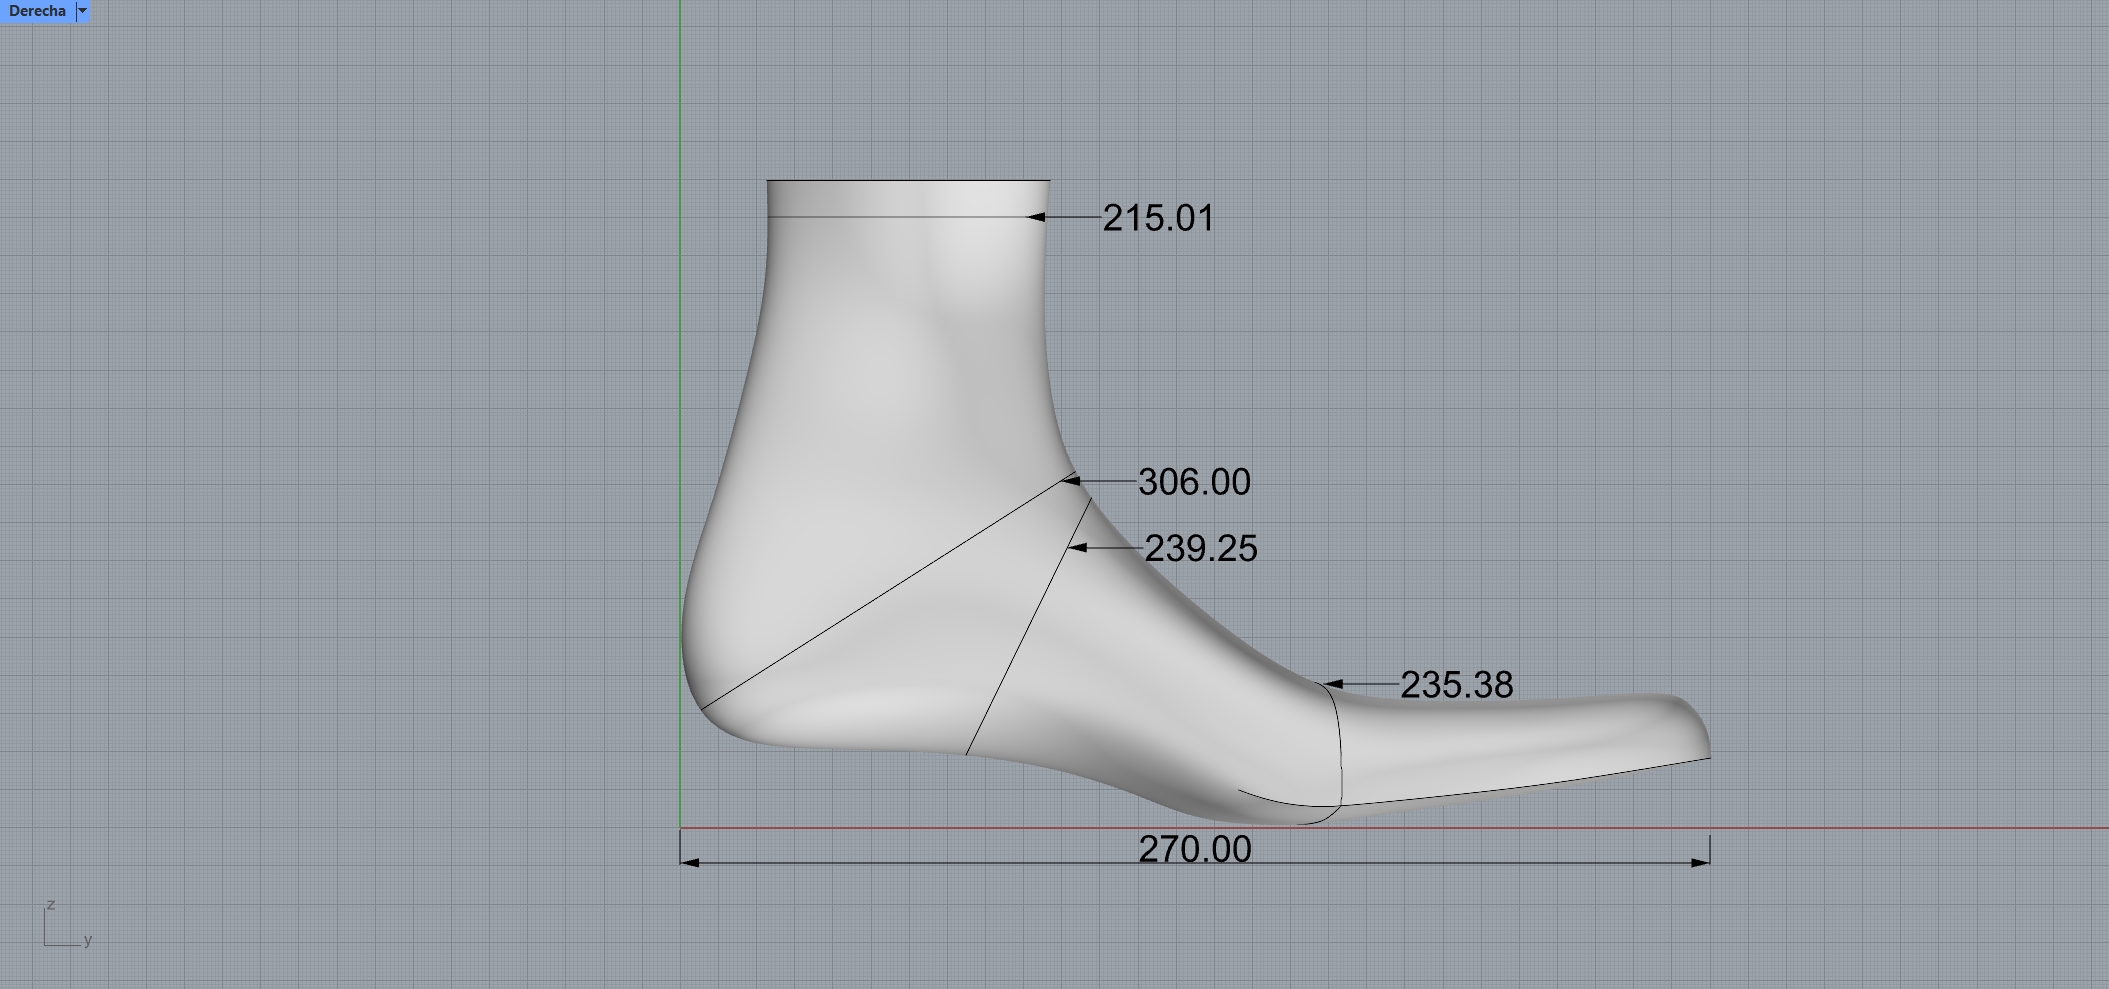Click the z-y axis indicator icon
2109x989 pixels.
point(67,925)
